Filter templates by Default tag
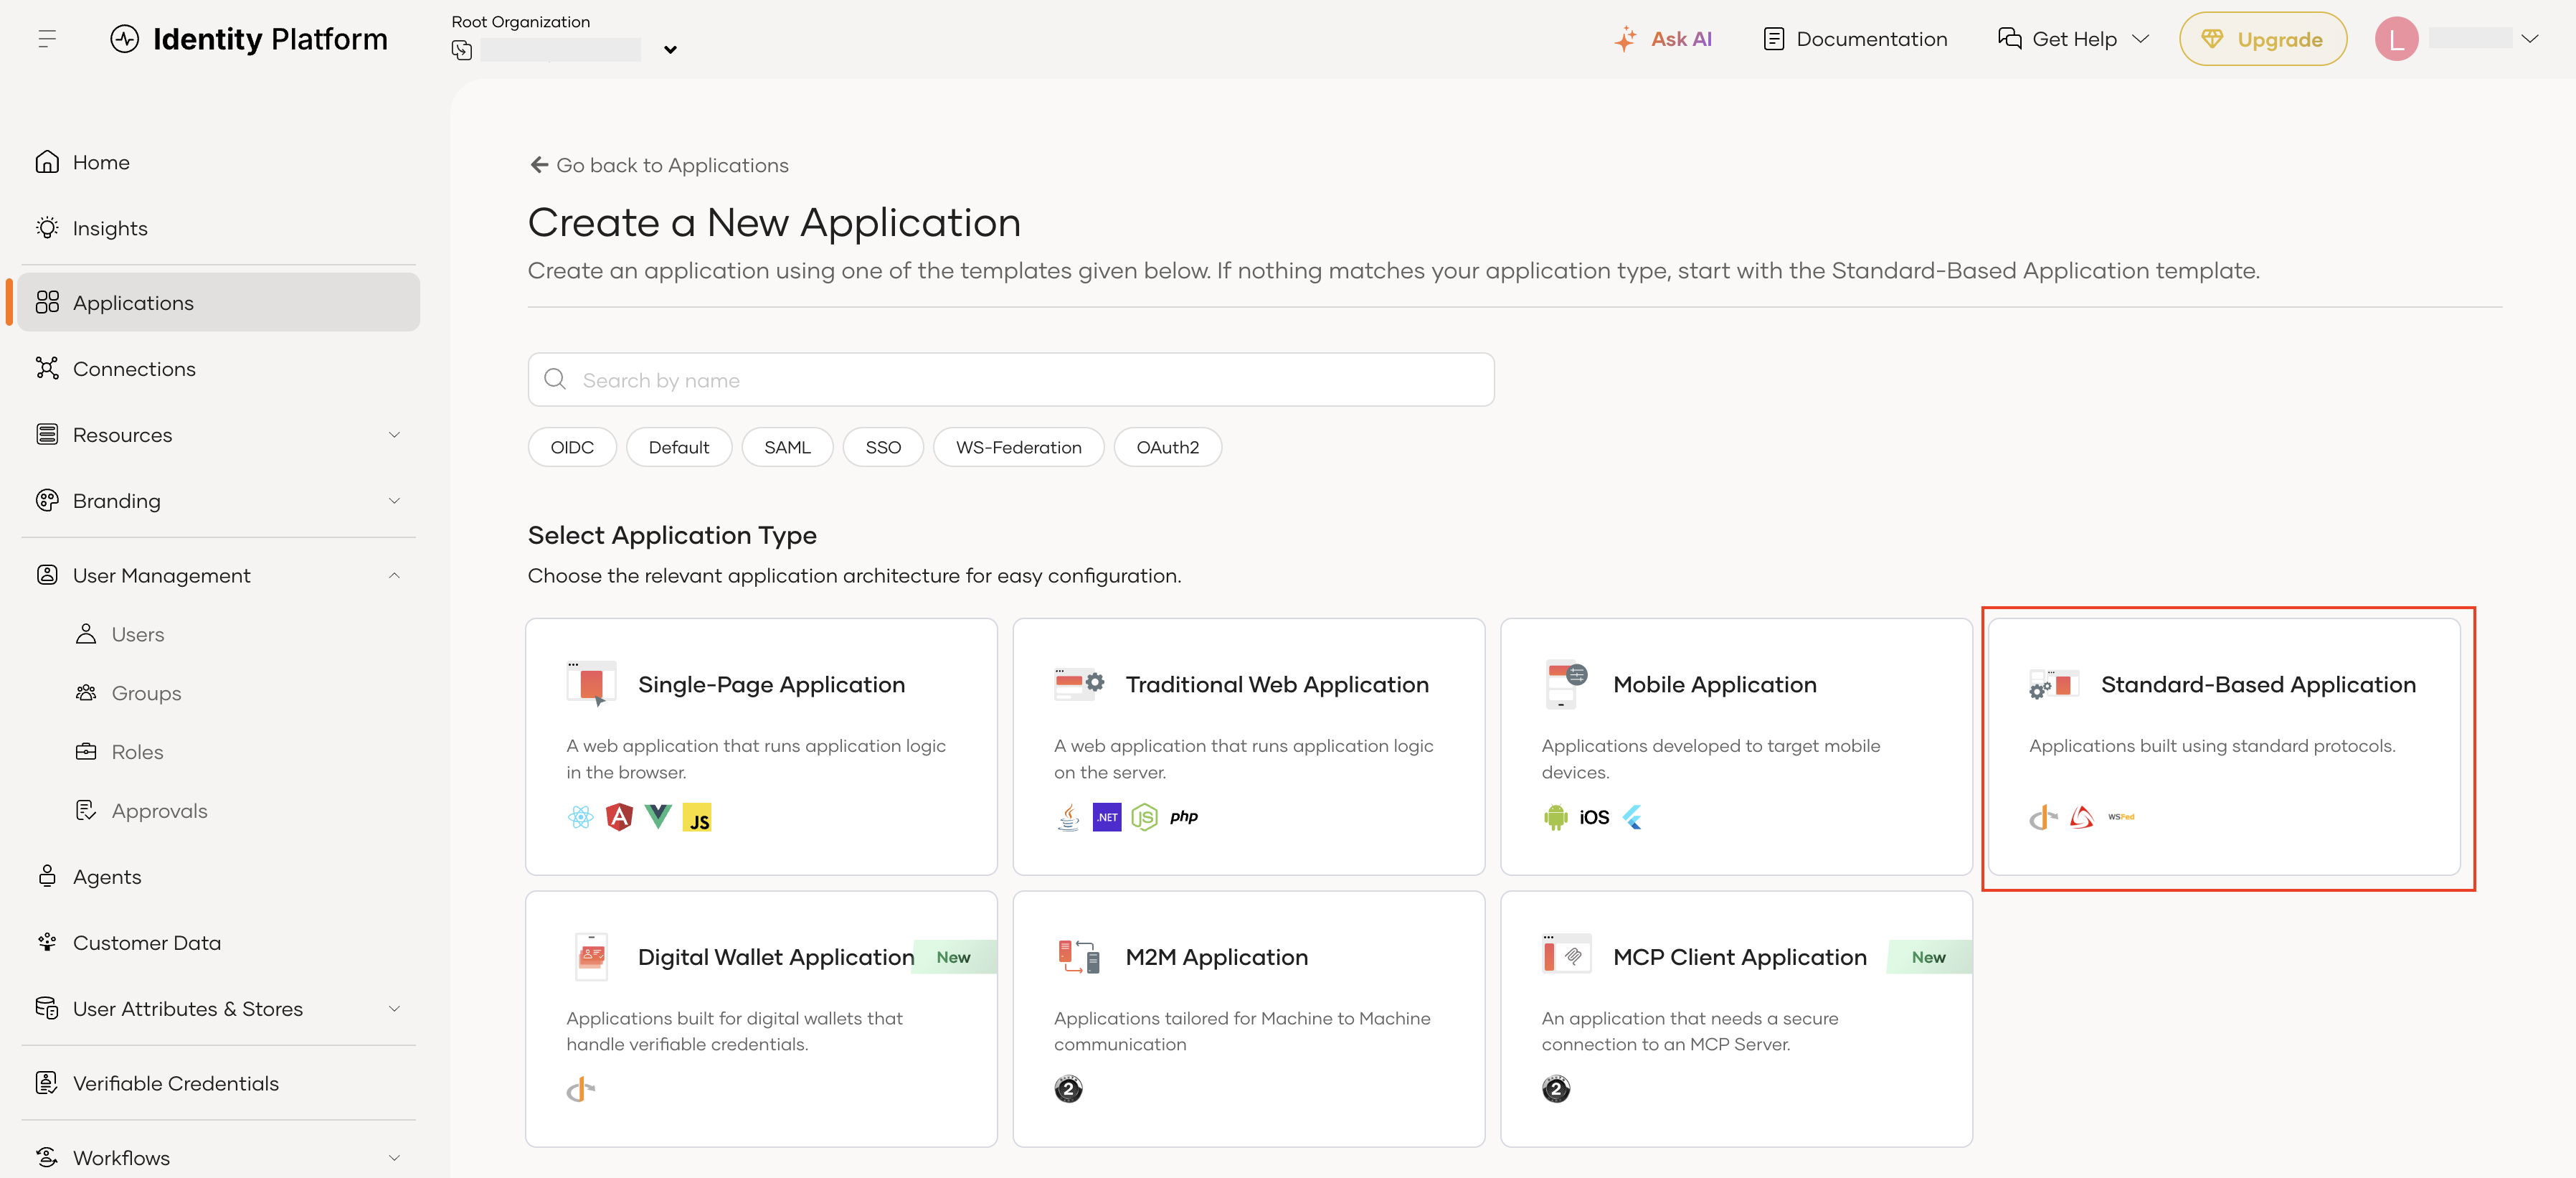The width and height of the screenshot is (2576, 1178). coord(679,447)
